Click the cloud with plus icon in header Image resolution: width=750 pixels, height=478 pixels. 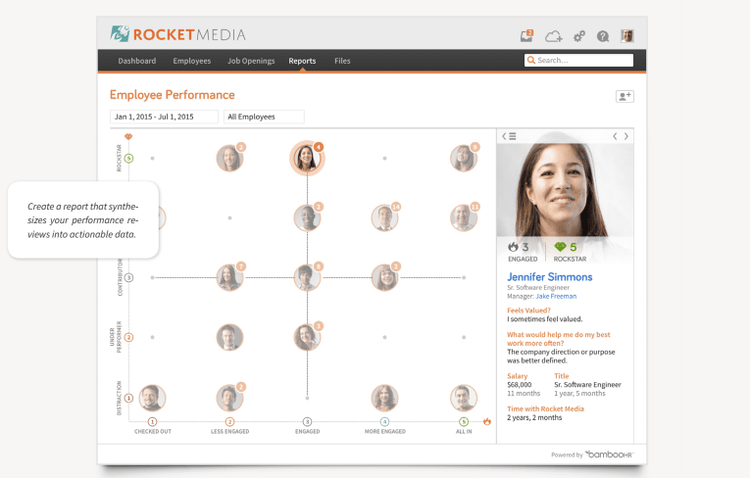(553, 36)
